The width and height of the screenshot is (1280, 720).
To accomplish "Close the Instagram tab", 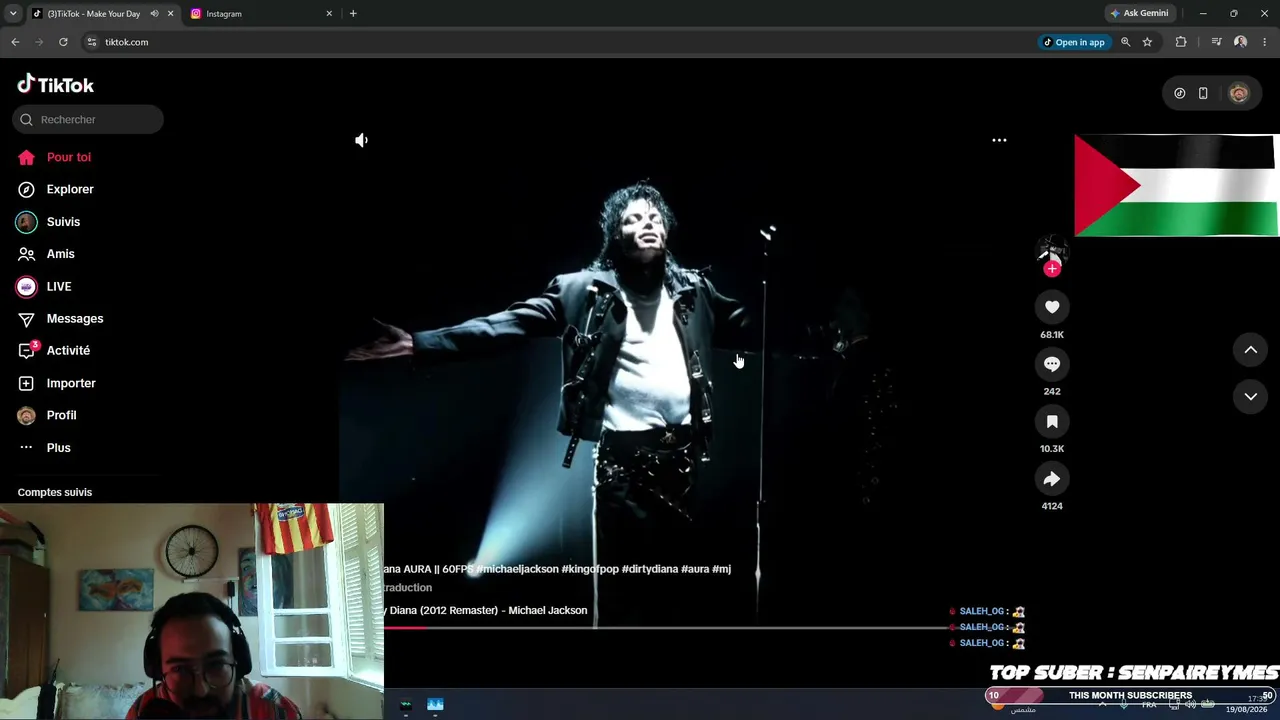I will [x=329, y=14].
